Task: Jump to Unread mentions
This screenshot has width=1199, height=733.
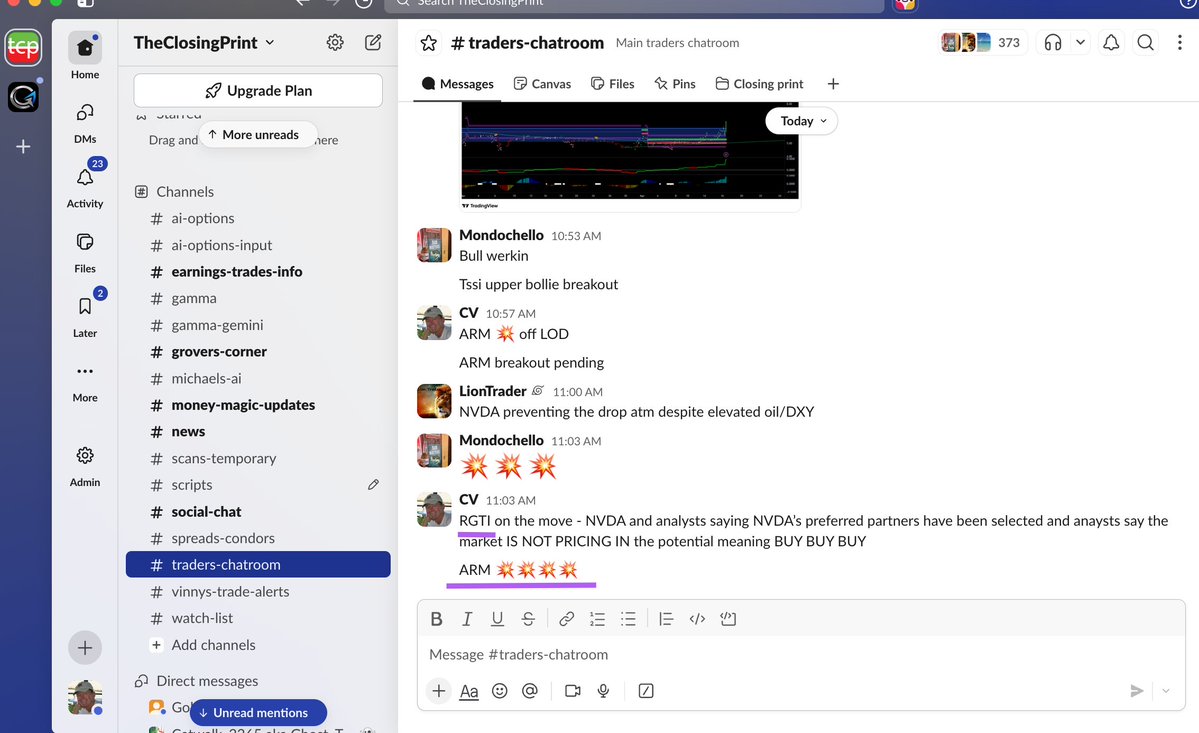Action: pyautogui.click(x=258, y=712)
